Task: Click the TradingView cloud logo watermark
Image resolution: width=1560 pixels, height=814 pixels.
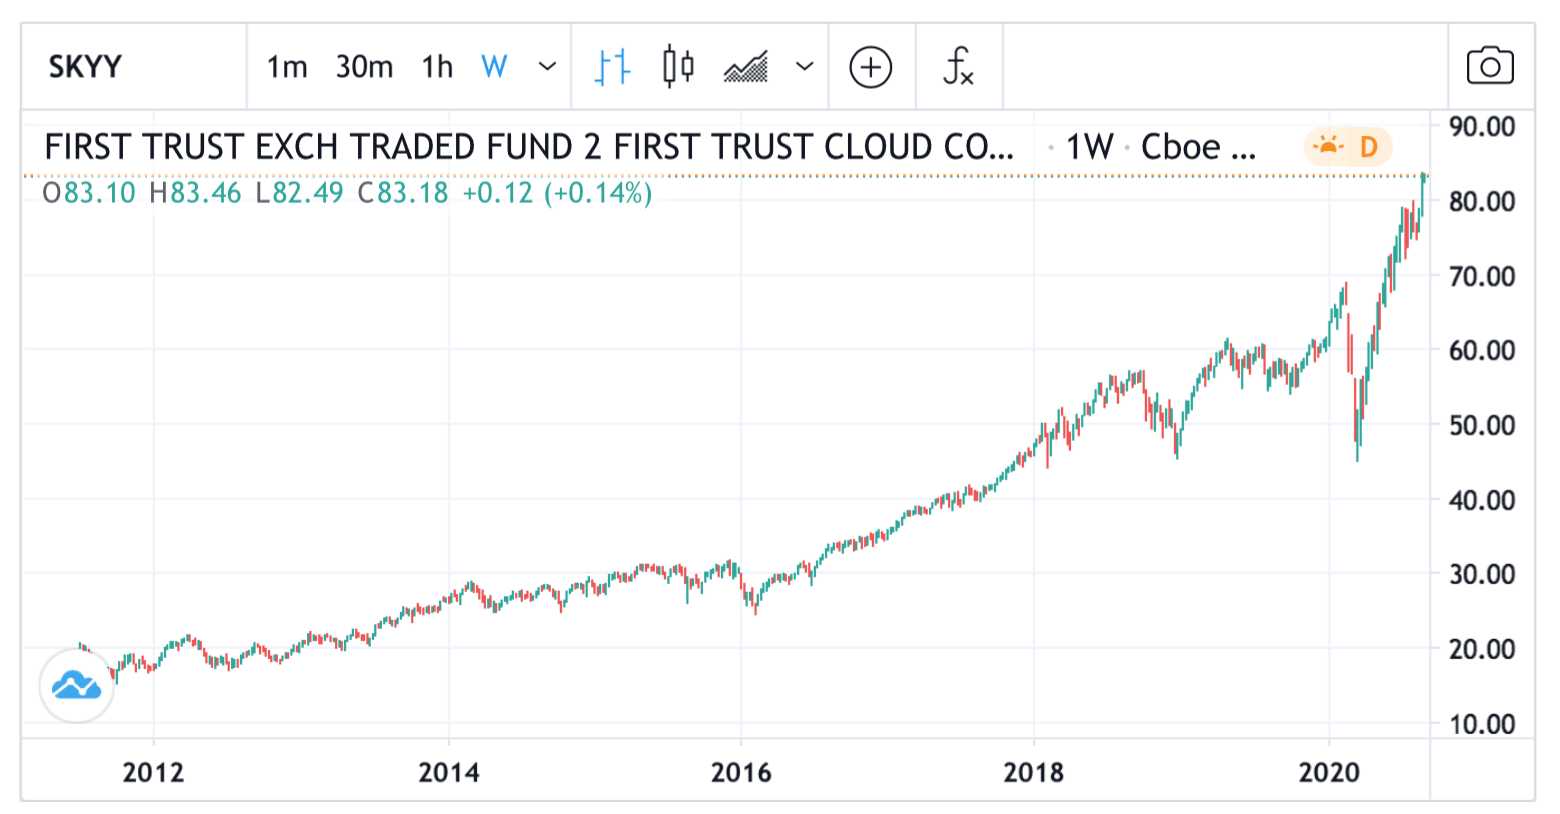Action: pos(77,687)
